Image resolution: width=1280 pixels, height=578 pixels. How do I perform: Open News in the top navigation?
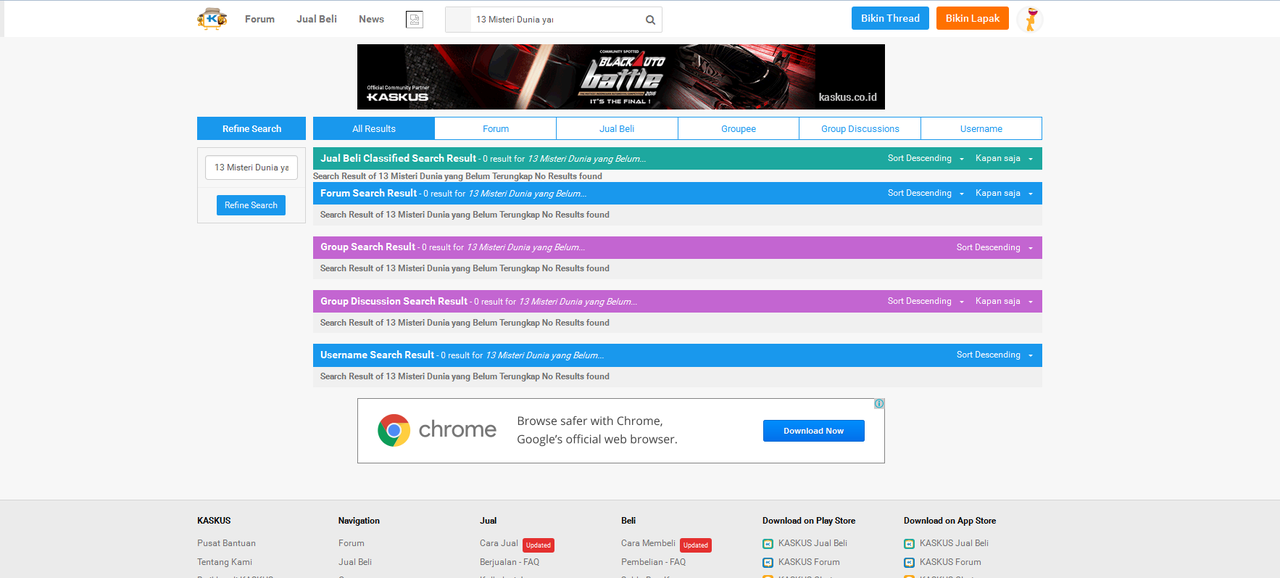(371, 19)
